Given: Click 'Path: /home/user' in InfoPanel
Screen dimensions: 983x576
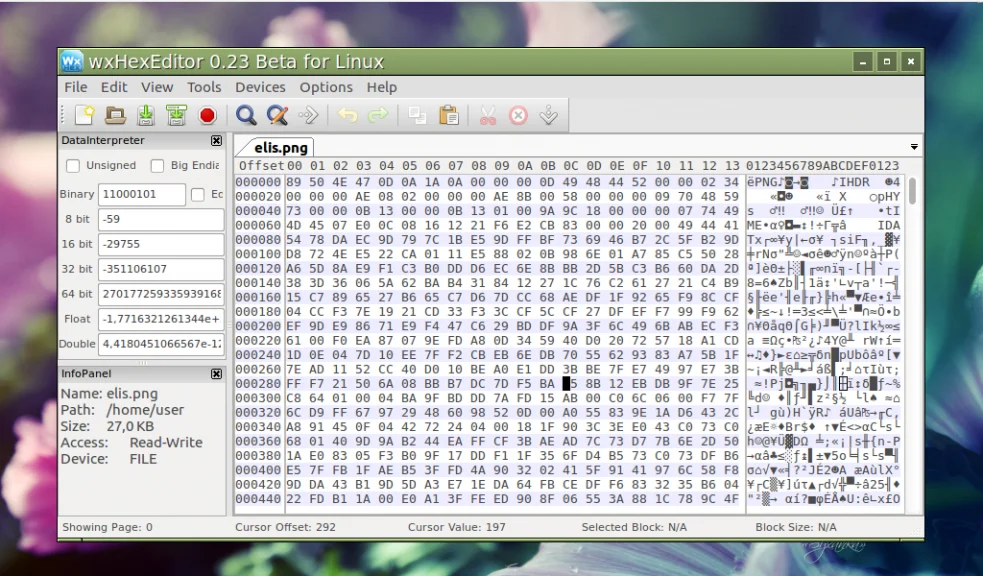Looking at the screenshot, I should pos(122,410).
